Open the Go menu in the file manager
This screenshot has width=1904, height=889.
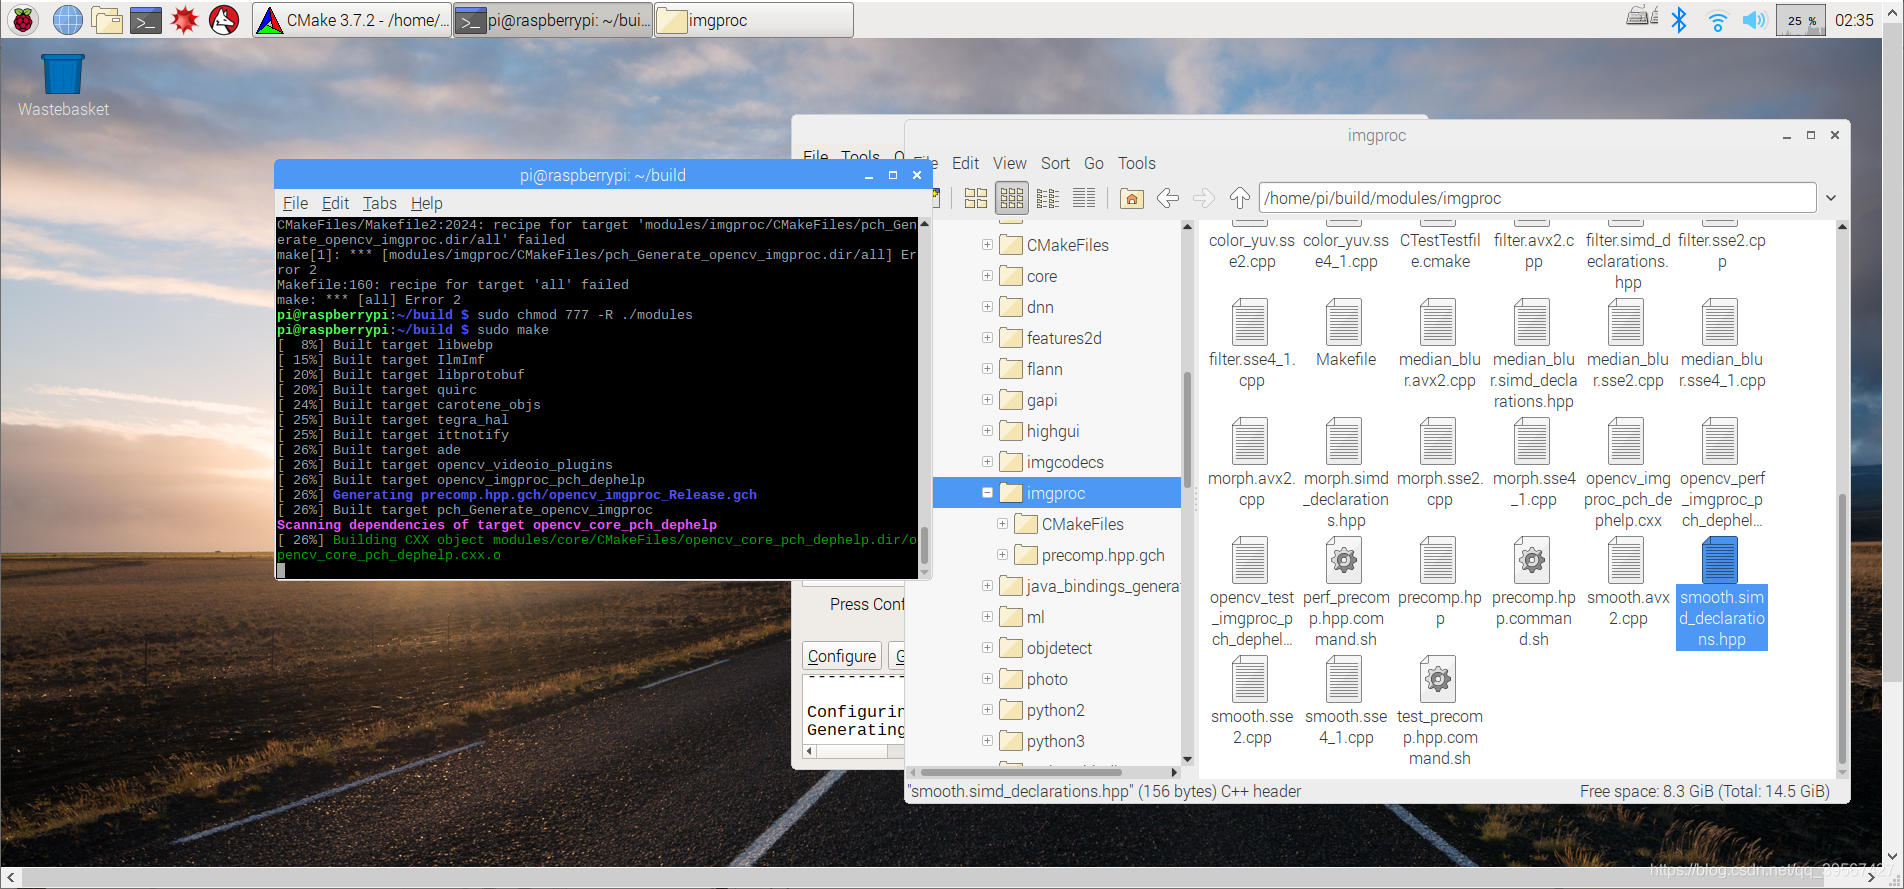[x=1094, y=163]
